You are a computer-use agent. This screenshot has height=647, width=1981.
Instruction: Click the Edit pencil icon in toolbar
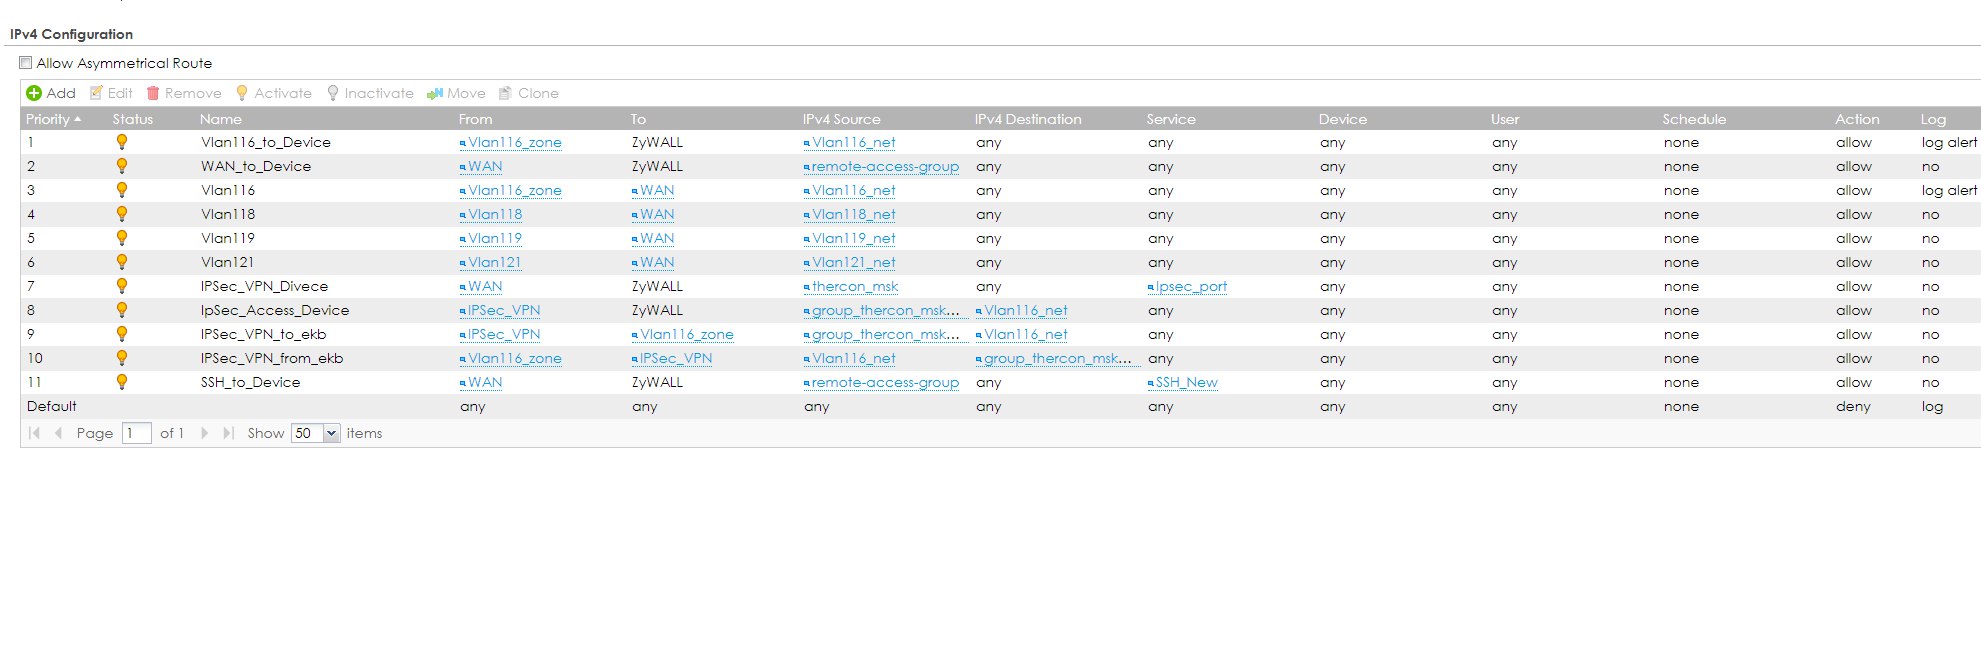tap(96, 93)
